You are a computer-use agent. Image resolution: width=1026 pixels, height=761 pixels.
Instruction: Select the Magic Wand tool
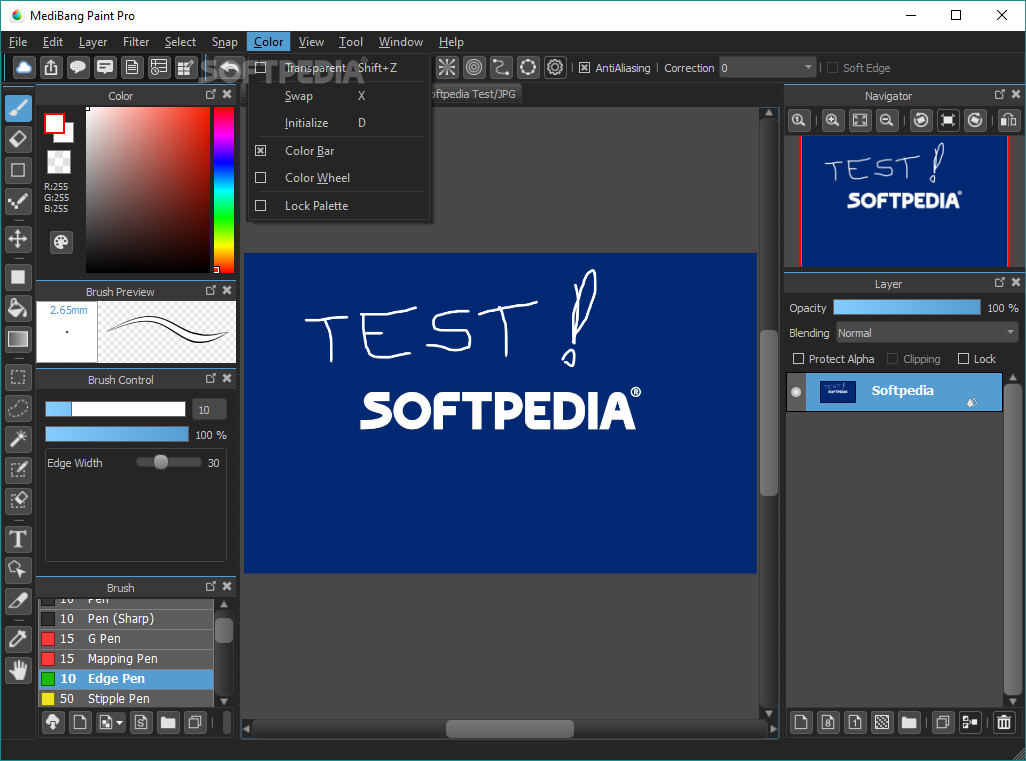click(x=18, y=438)
